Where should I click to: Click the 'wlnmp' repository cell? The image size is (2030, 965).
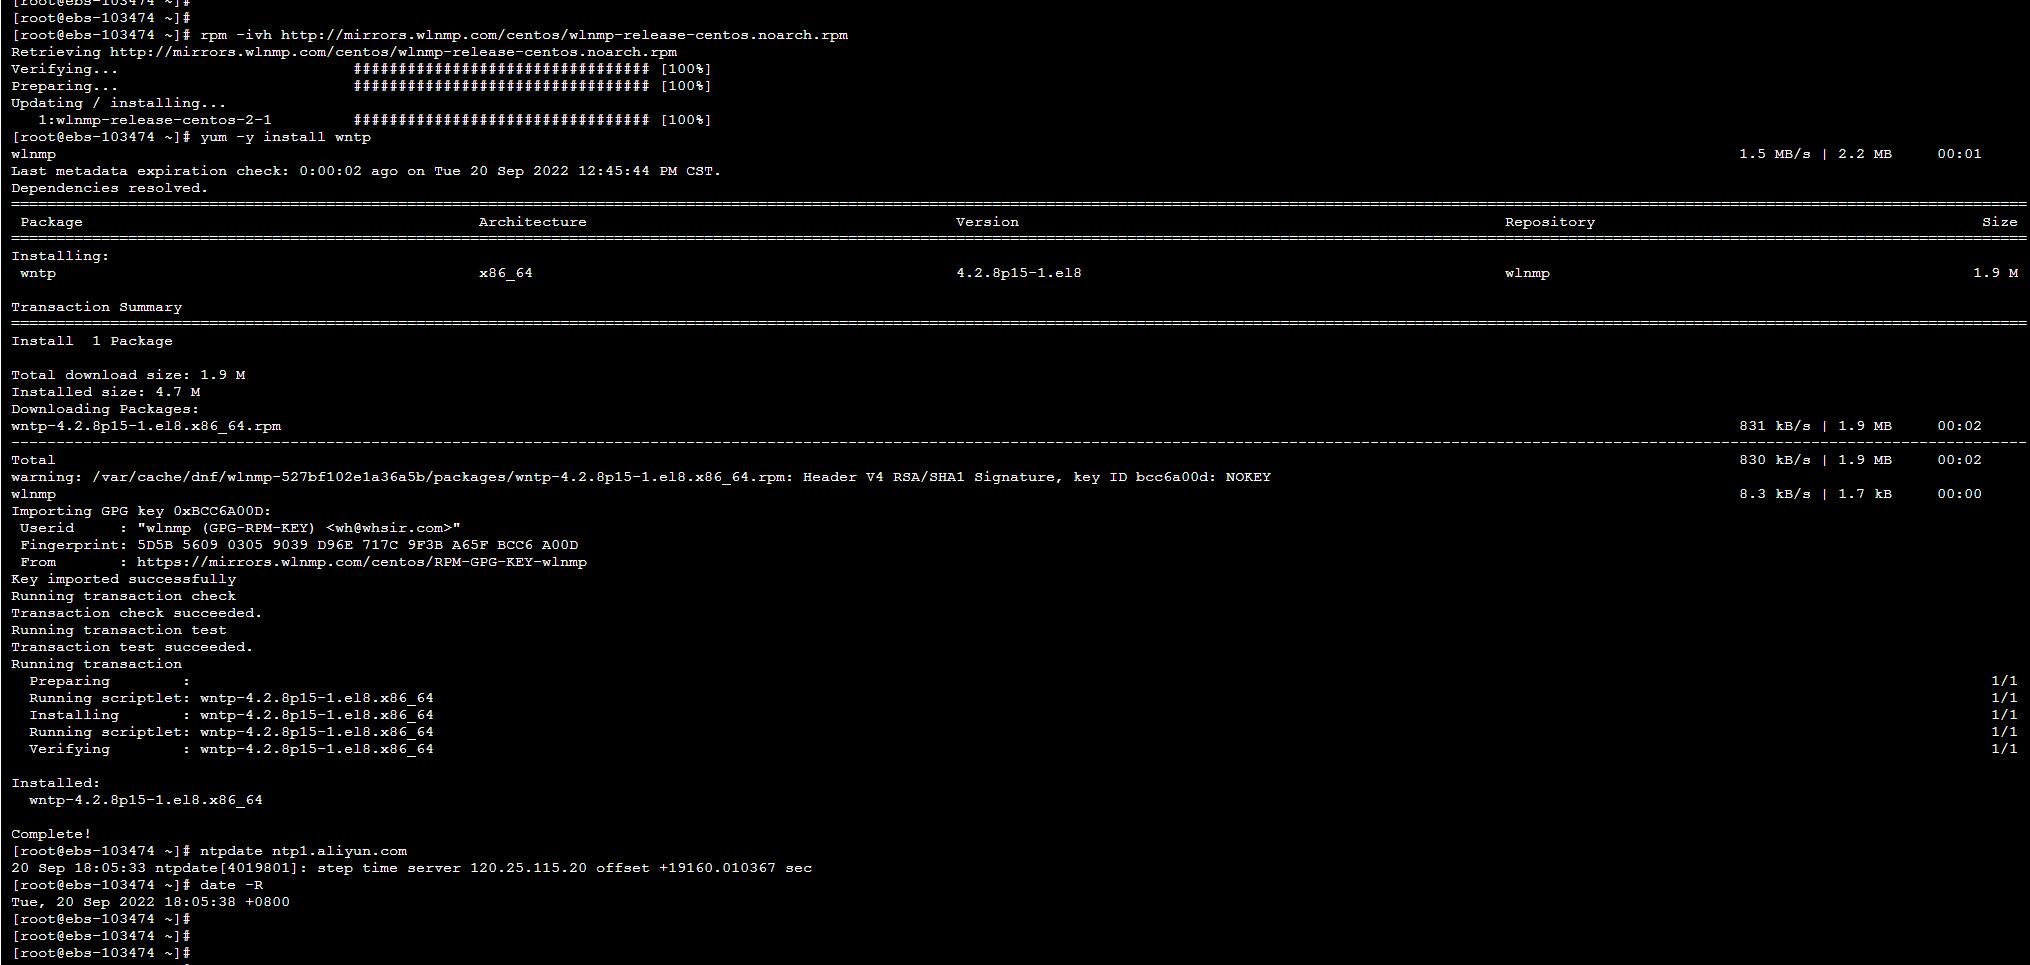[x=1527, y=273]
